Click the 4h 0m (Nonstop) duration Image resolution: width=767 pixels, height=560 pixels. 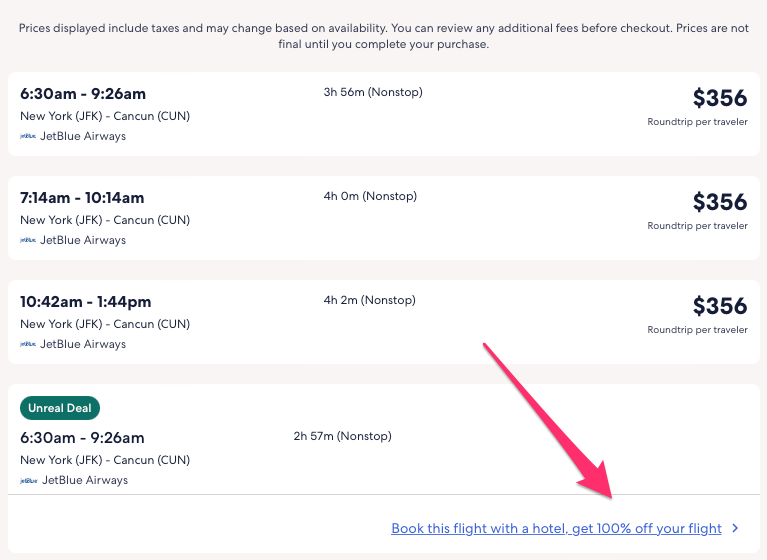[x=369, y=197]
